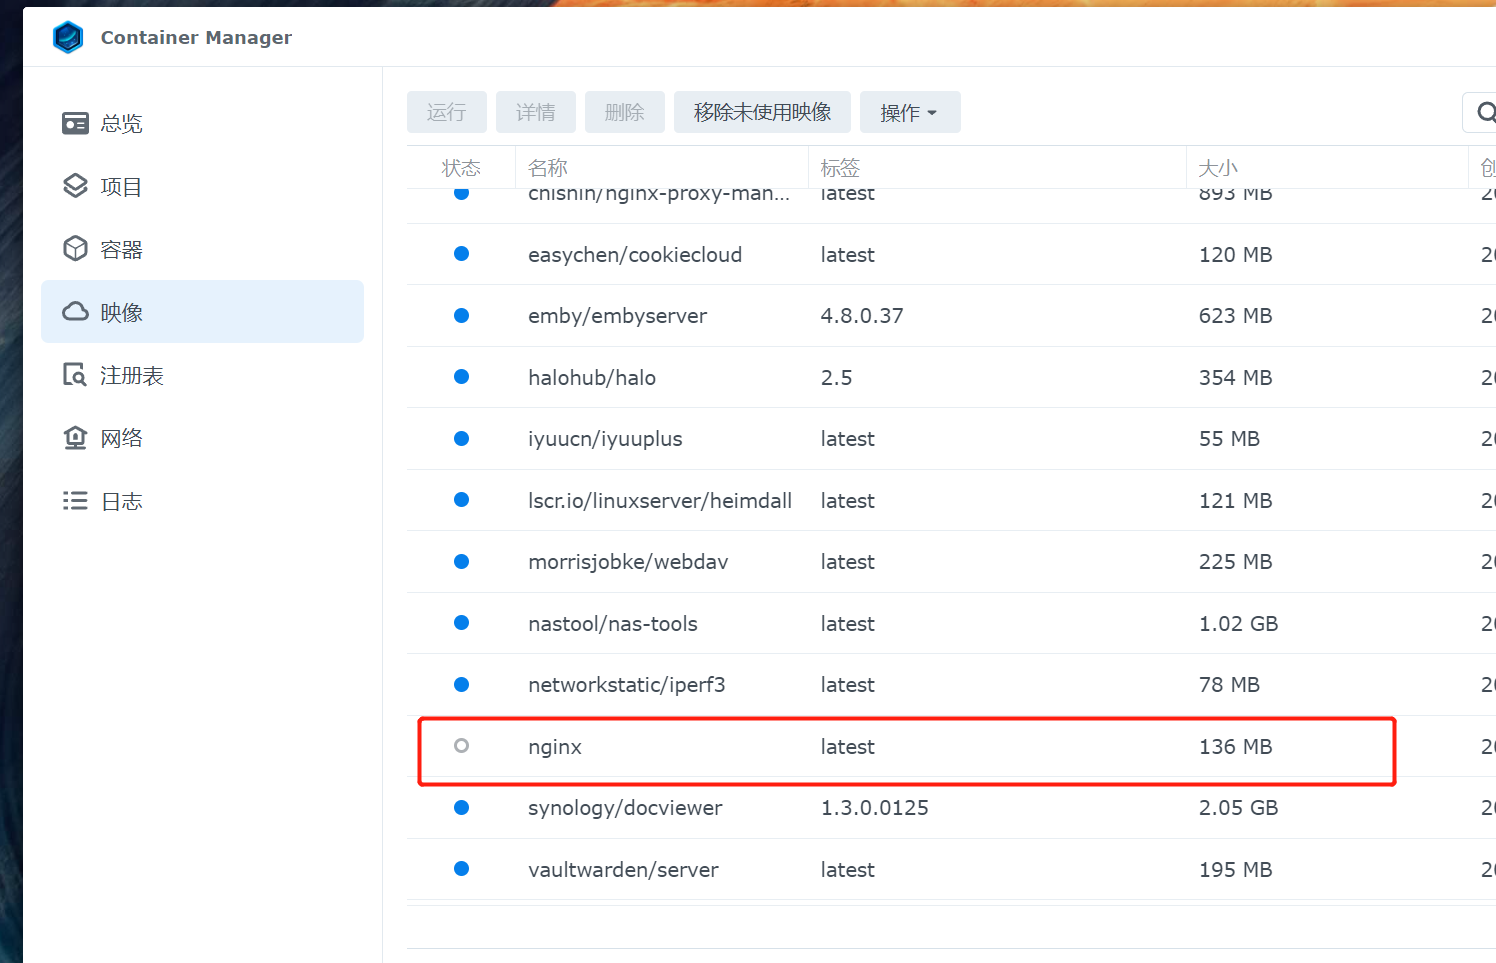
Task: Click the 运行 run button
Action: [x=446, y=112]
